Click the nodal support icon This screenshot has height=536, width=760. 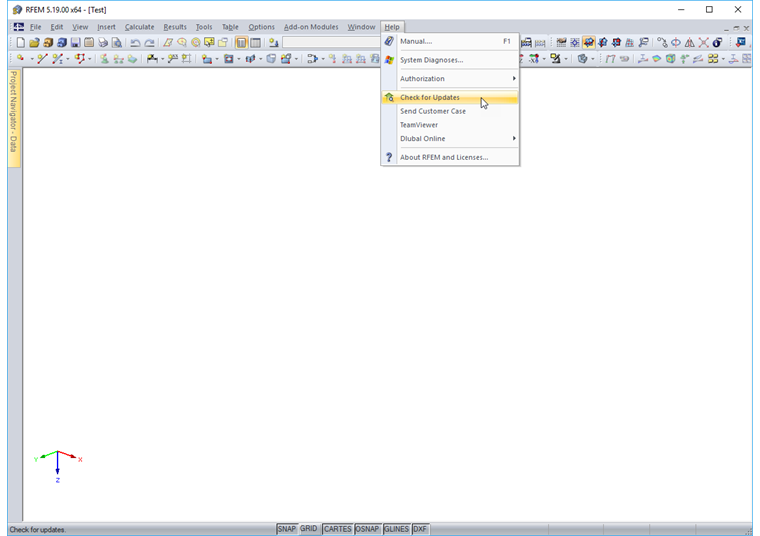coord(104,59)
